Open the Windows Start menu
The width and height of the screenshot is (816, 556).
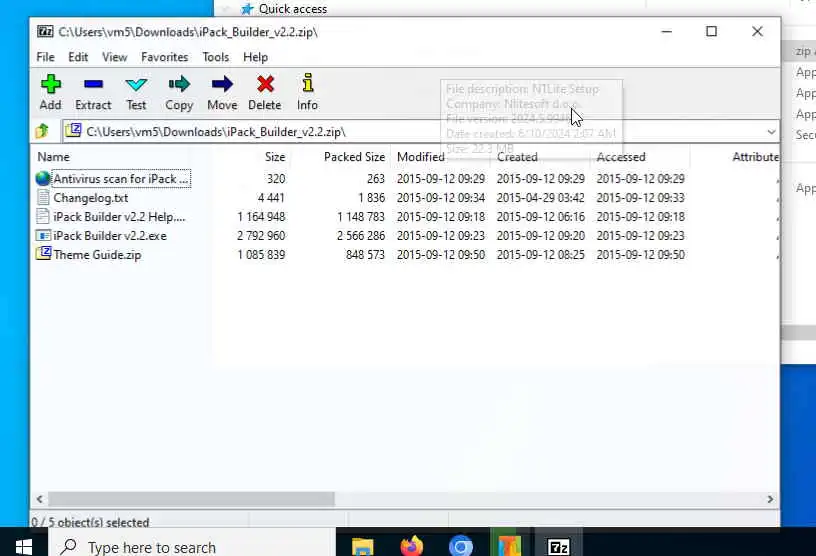click(x=24, y=547)
